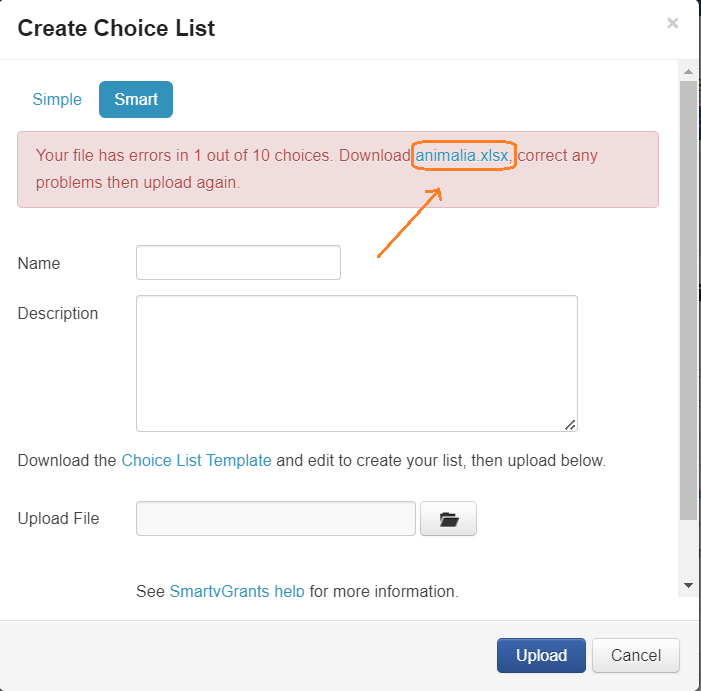Image resolution: width=701 pixels, height=691 pixels.
Task: Download the animalia.xlsx error file
Action: coord(463,157)
